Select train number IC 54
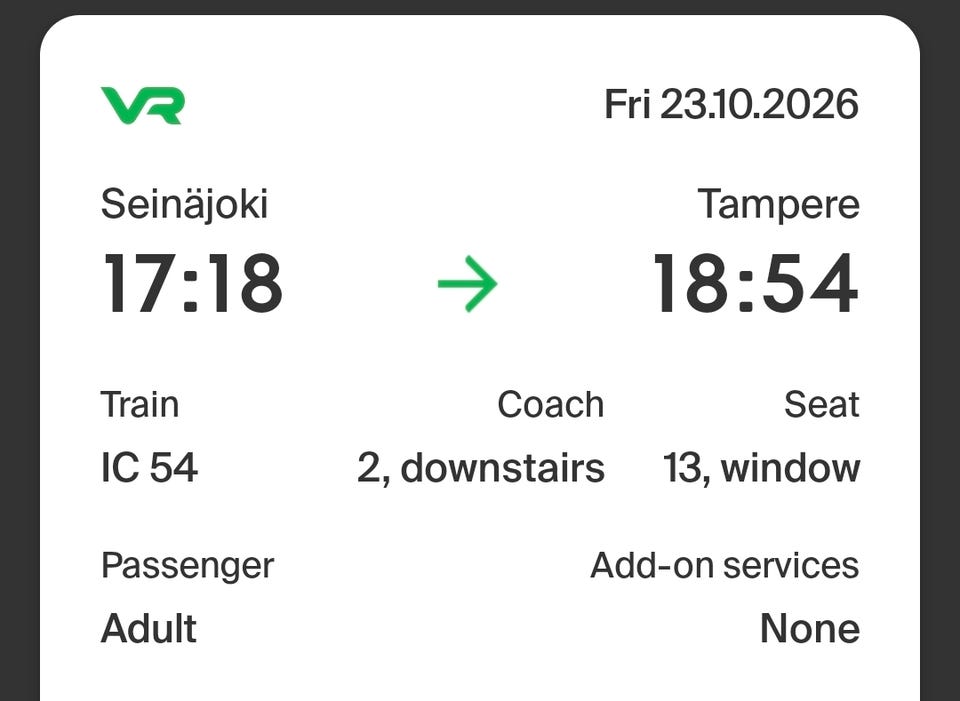Image resolution: width=960 pixels, height=701 pixels. (149, 468)
